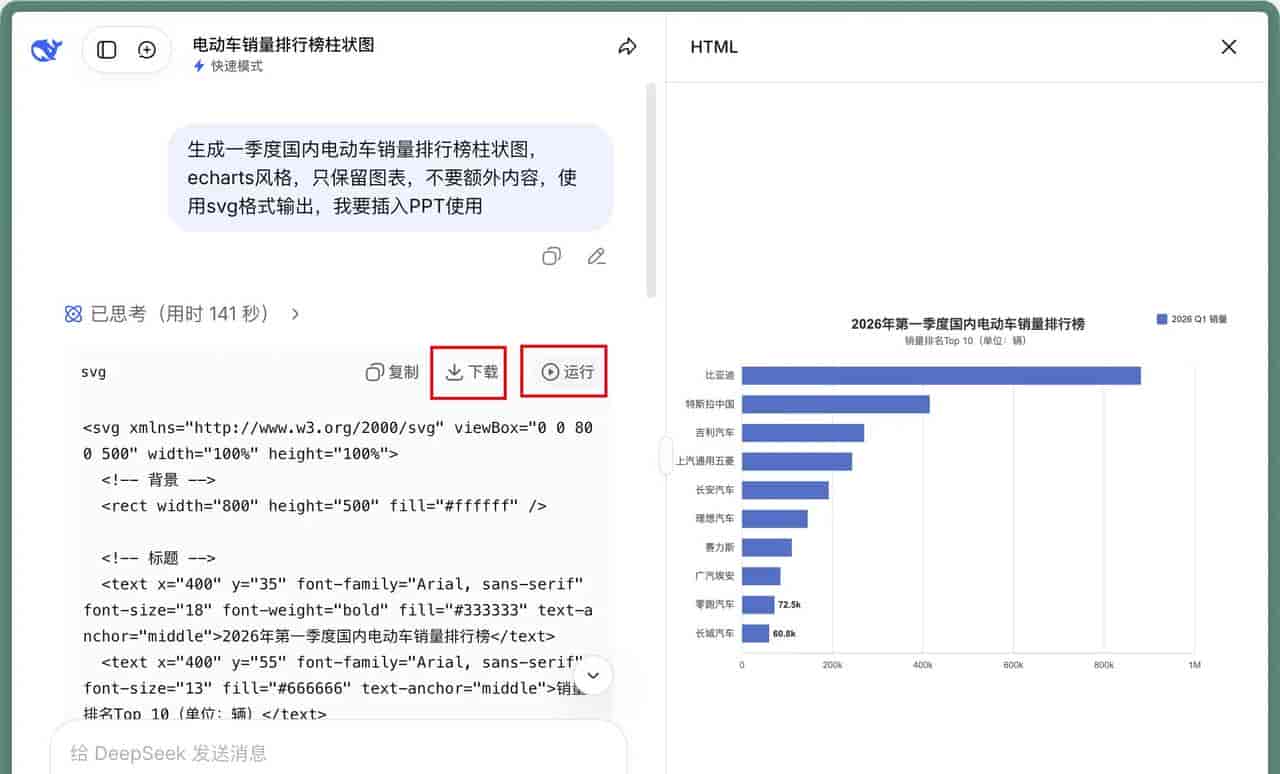
Task: Click the 上汽通用五菱 label in chart
Action: [x=706, y=462]
